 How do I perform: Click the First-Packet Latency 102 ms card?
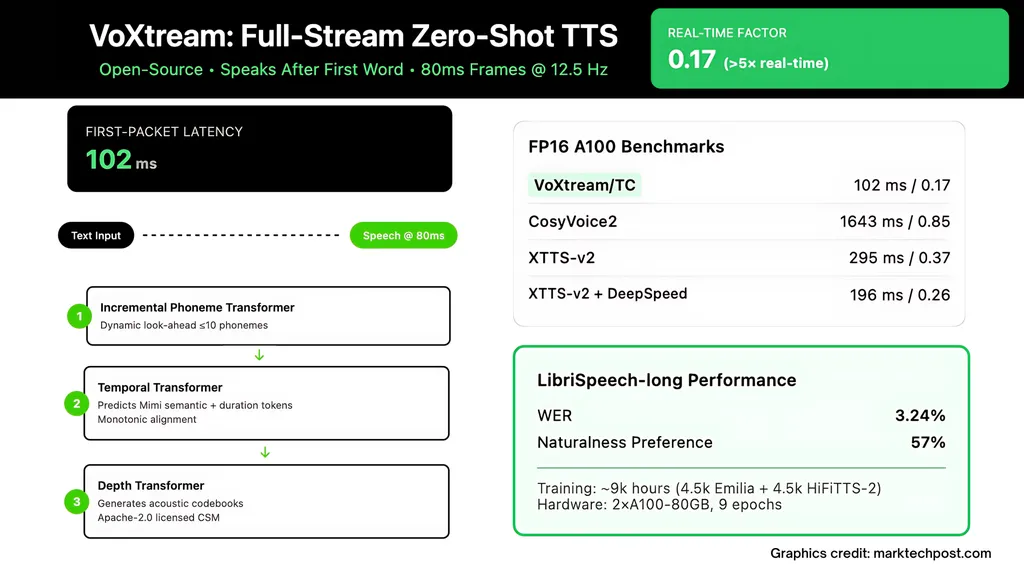[x=259, y=148]
